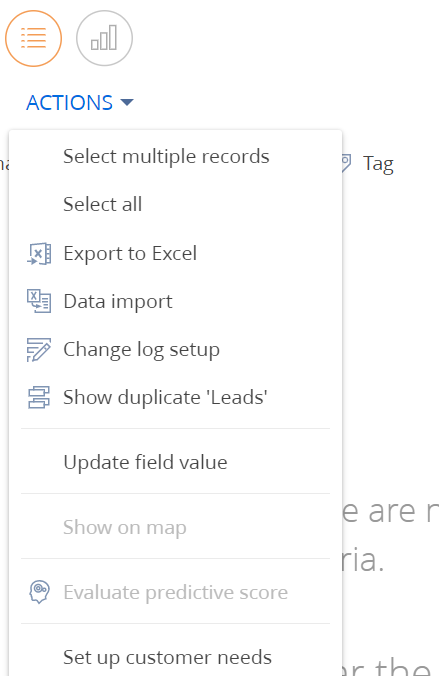The width and height of the screenshot is (439, 676).
Task: Click the Change log pencil icon
Action: (39, 350)
